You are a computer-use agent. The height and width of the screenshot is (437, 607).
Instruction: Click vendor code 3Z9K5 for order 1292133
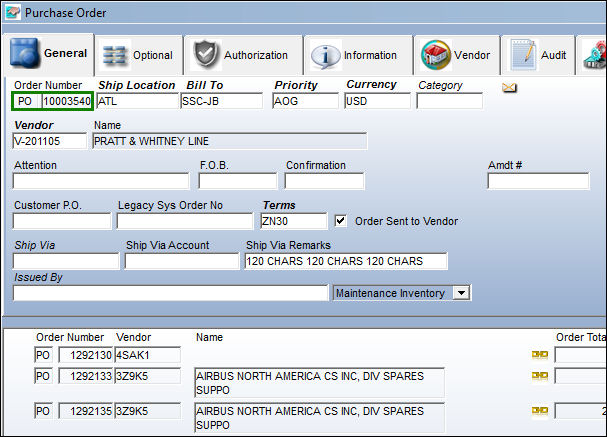147,376
